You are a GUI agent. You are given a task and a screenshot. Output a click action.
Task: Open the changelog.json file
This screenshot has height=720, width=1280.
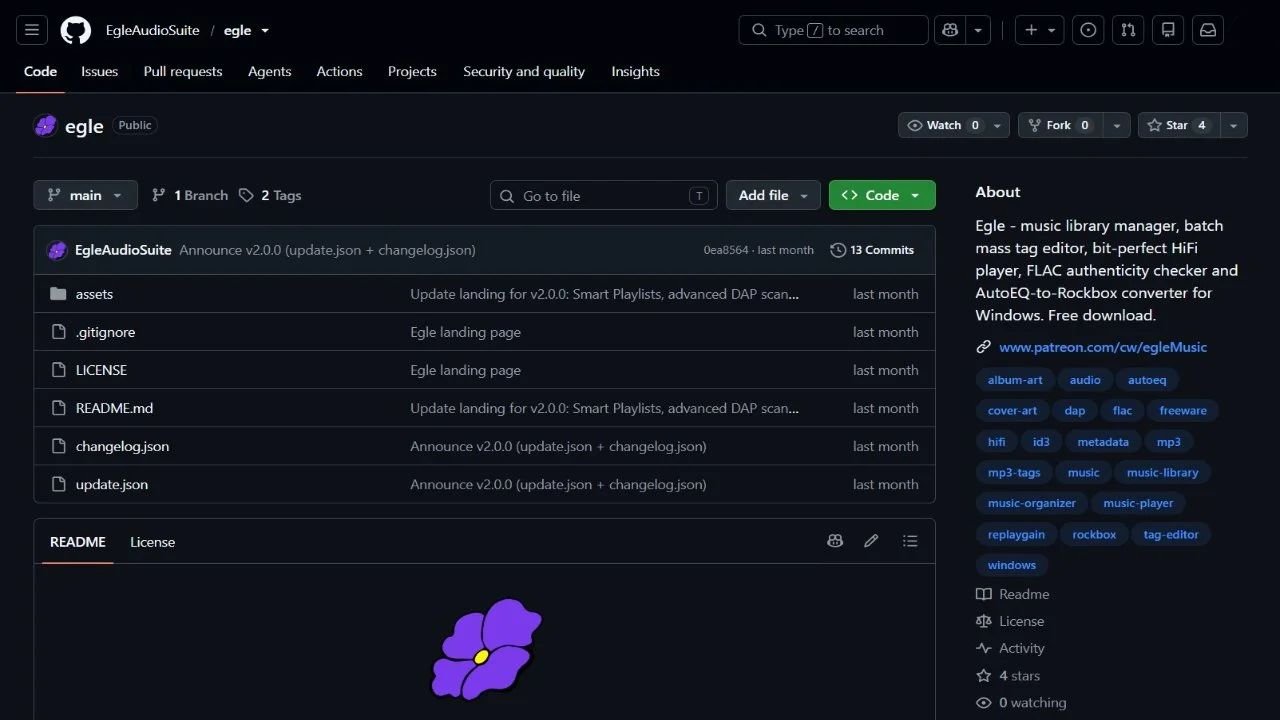122,446
